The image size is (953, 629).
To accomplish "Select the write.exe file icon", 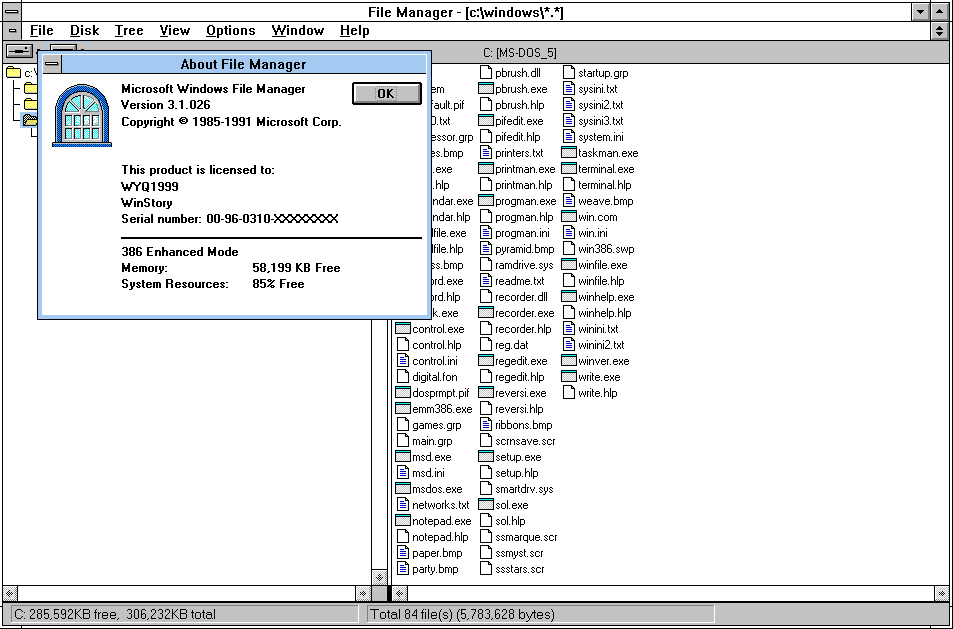I will (x=569, y=377).
